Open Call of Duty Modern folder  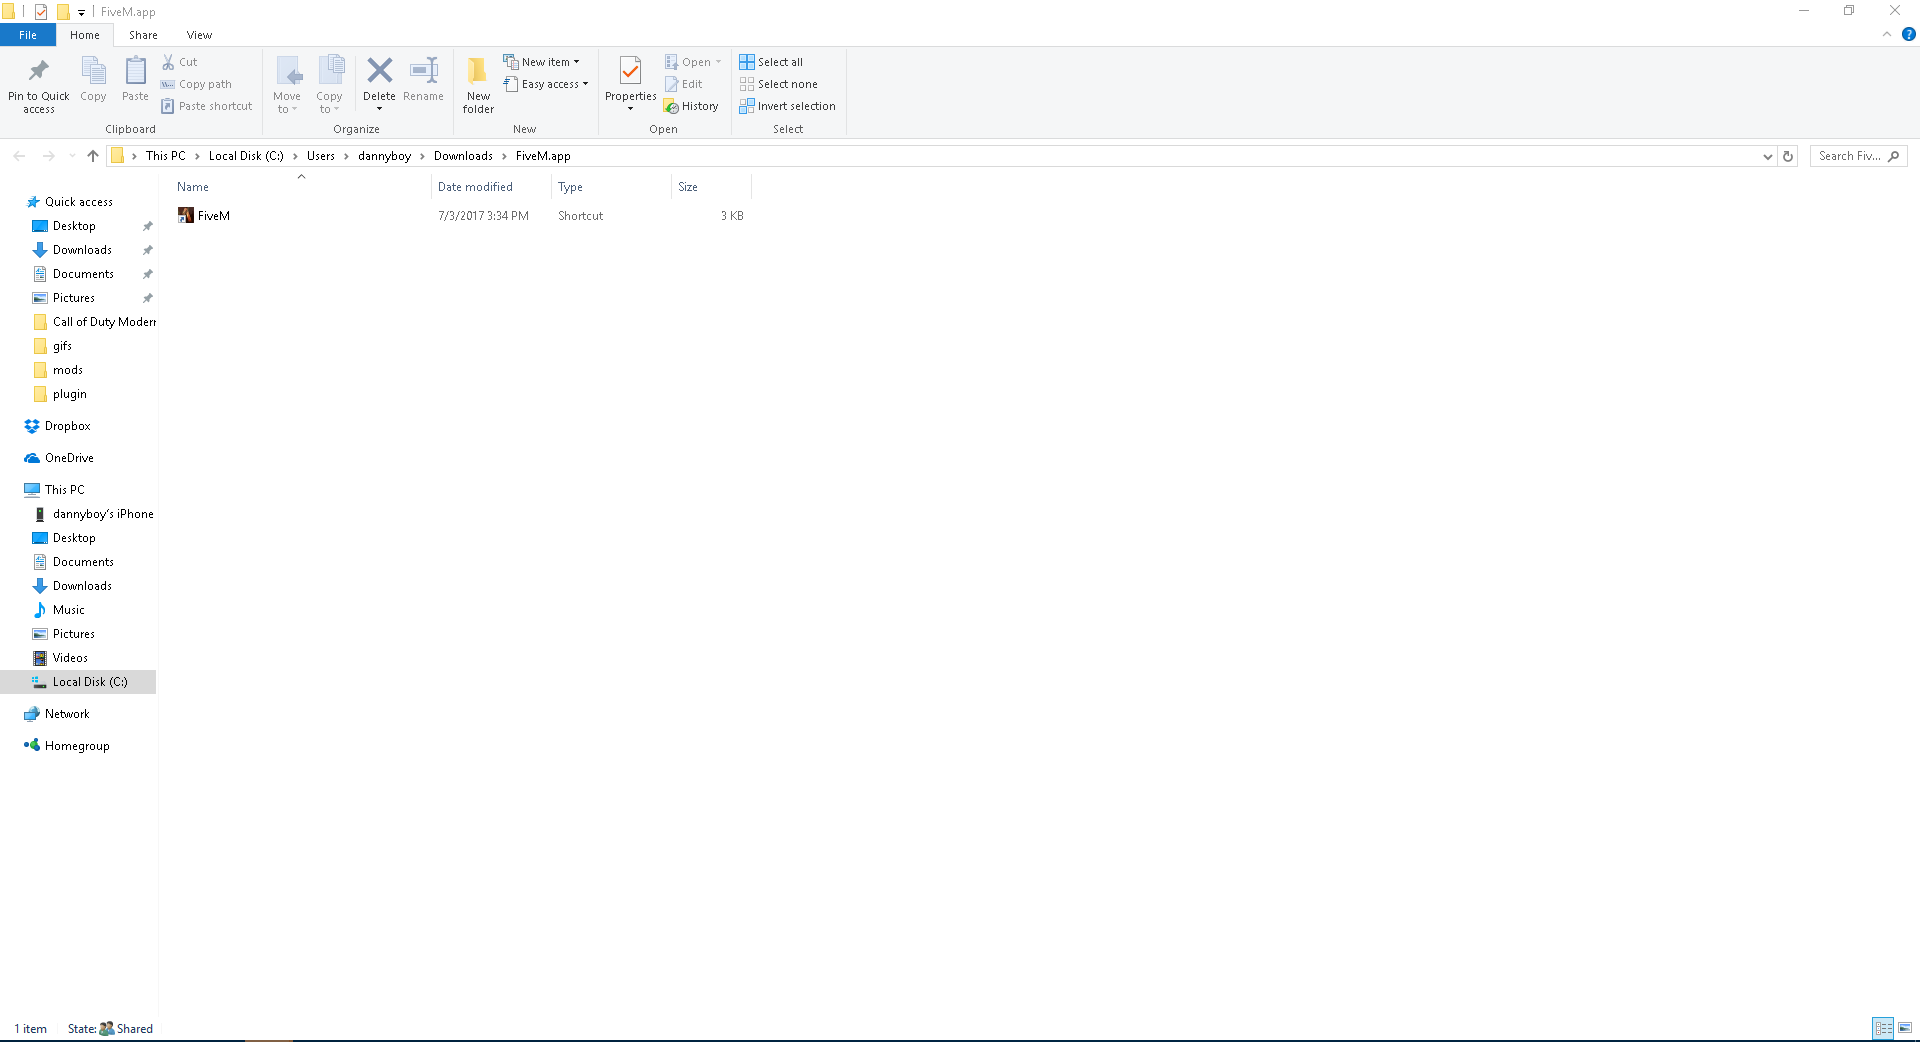pyautogui.click(x=94, y=322)
